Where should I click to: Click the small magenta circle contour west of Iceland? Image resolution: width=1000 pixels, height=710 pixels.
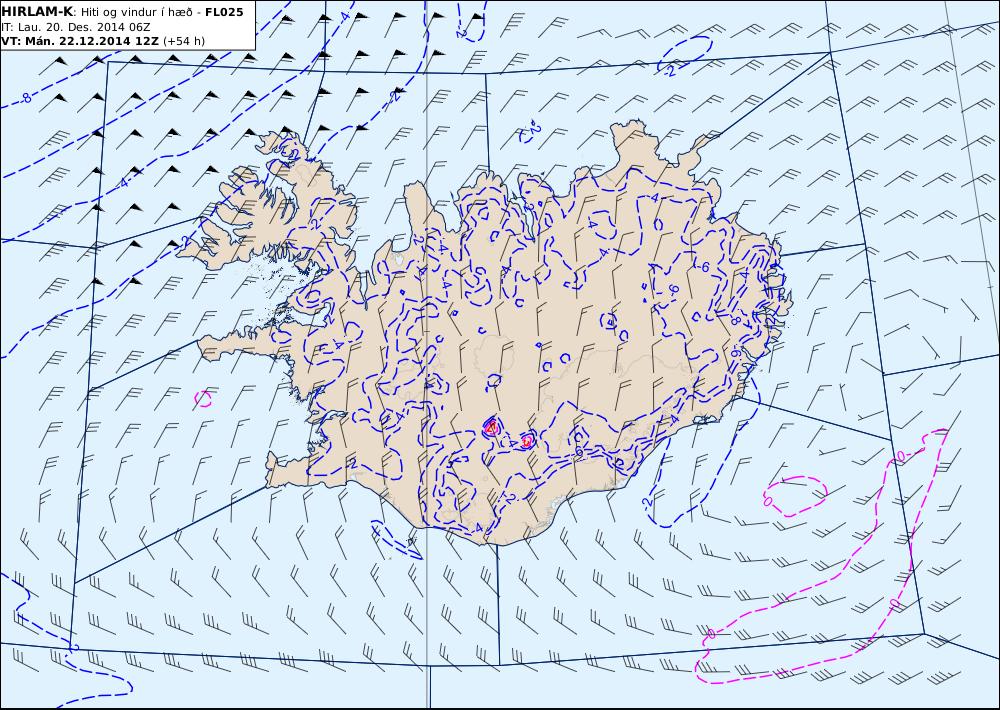(x=203, y=399)
